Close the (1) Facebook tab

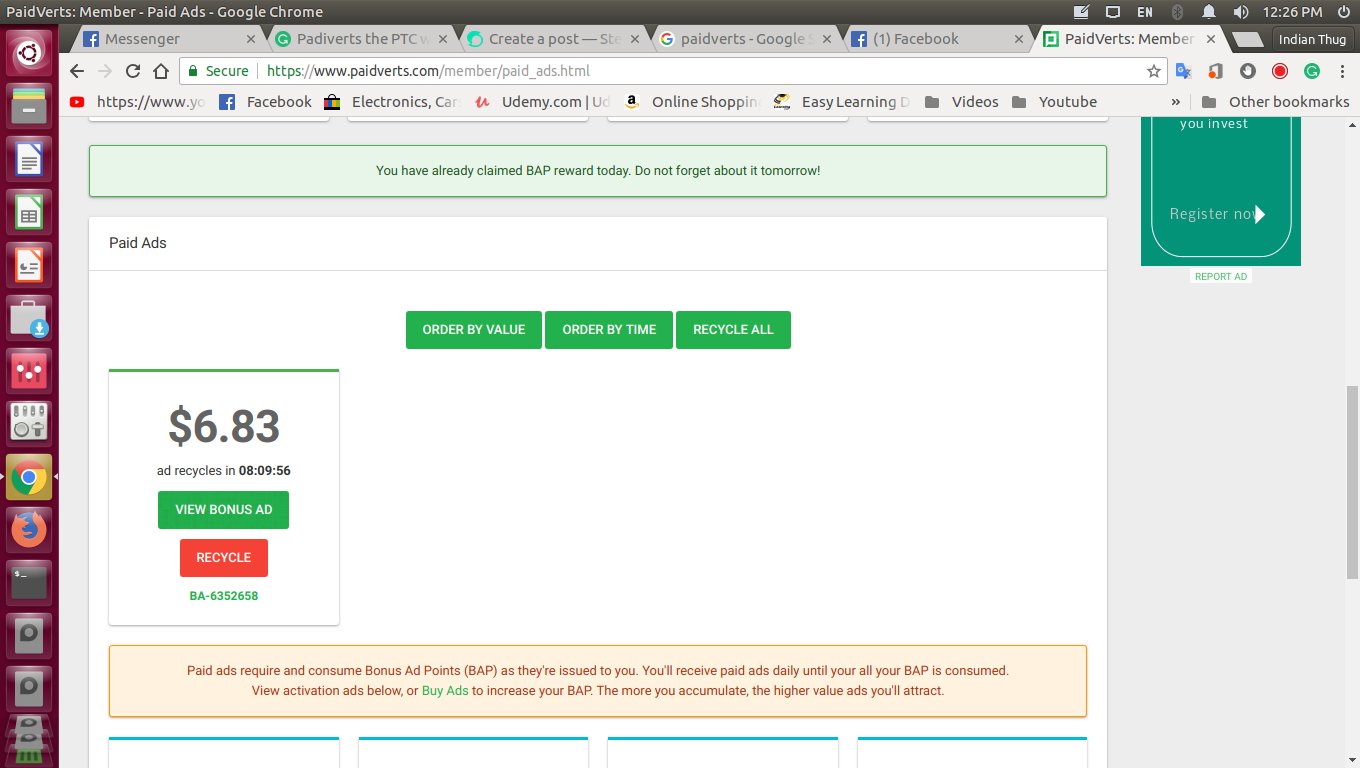pyautogui.click(x=1019, y=39)
